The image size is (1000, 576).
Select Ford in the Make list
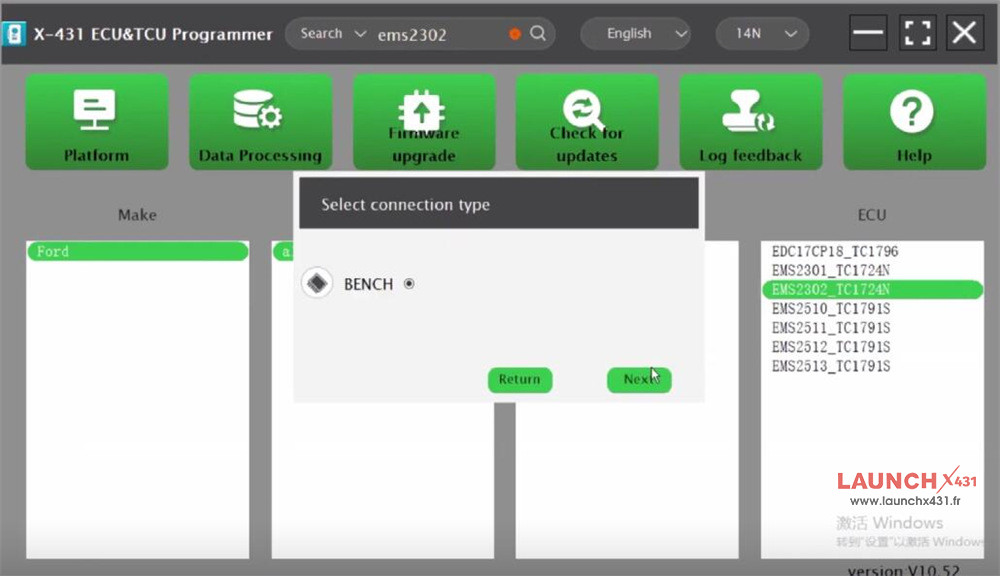pyautogui.click(x=137, y=251)
